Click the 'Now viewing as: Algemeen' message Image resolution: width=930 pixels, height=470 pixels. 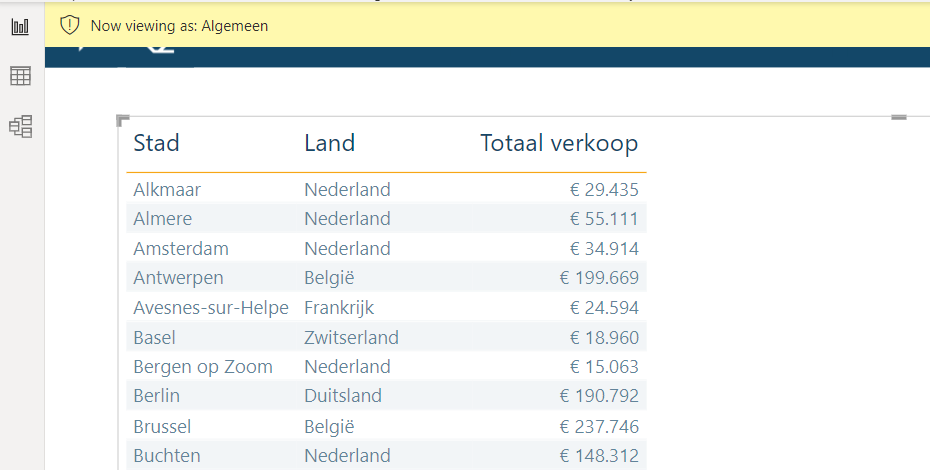(179, 26)
